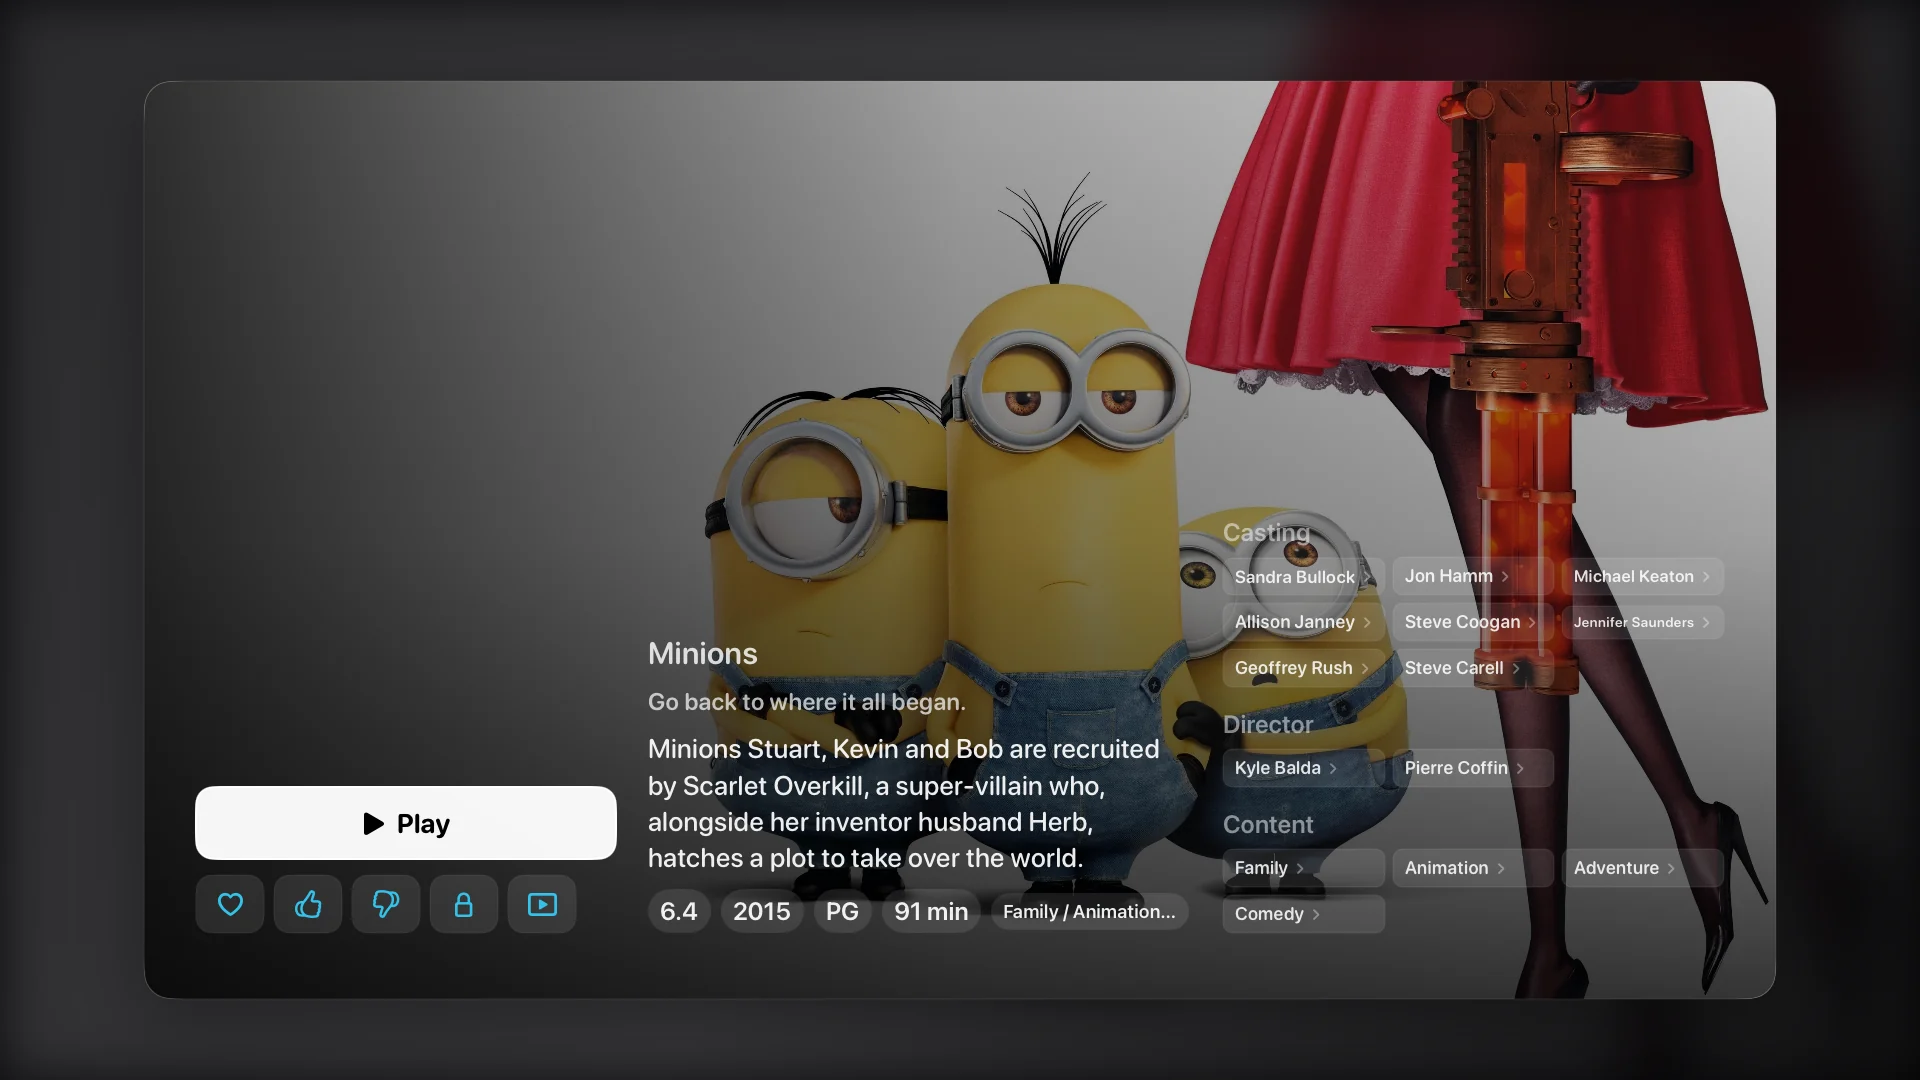This screenshot has height=1080, width=1920.
Task: View director Pierre Coffin's page
Action: 1472,768
